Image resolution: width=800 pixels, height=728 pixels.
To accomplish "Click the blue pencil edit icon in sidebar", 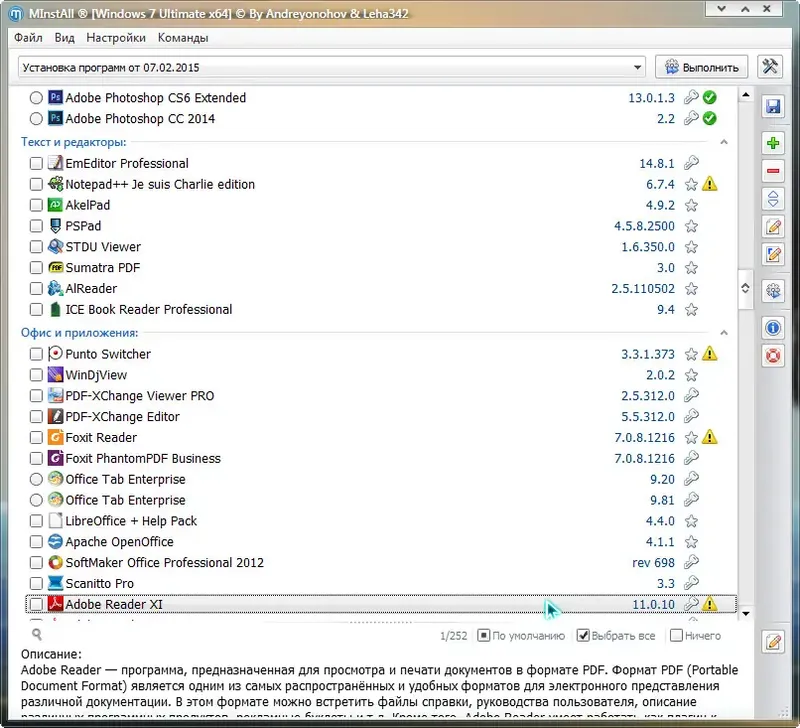I will click(x=773, y=254).
